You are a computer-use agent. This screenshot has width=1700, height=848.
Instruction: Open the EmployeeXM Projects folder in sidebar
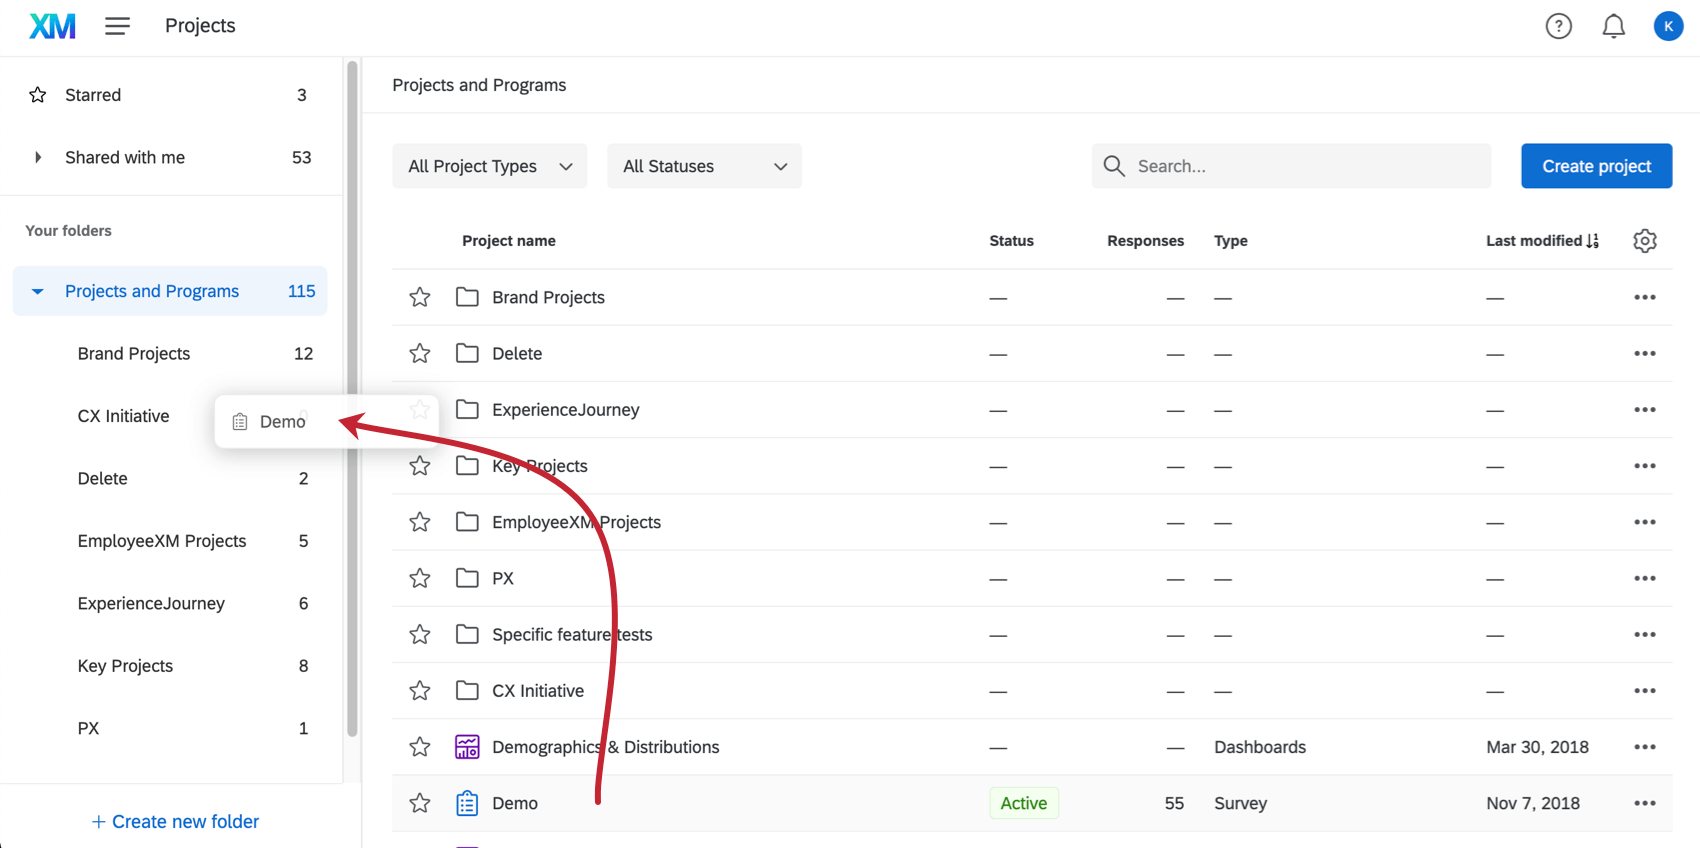(162, 541)
